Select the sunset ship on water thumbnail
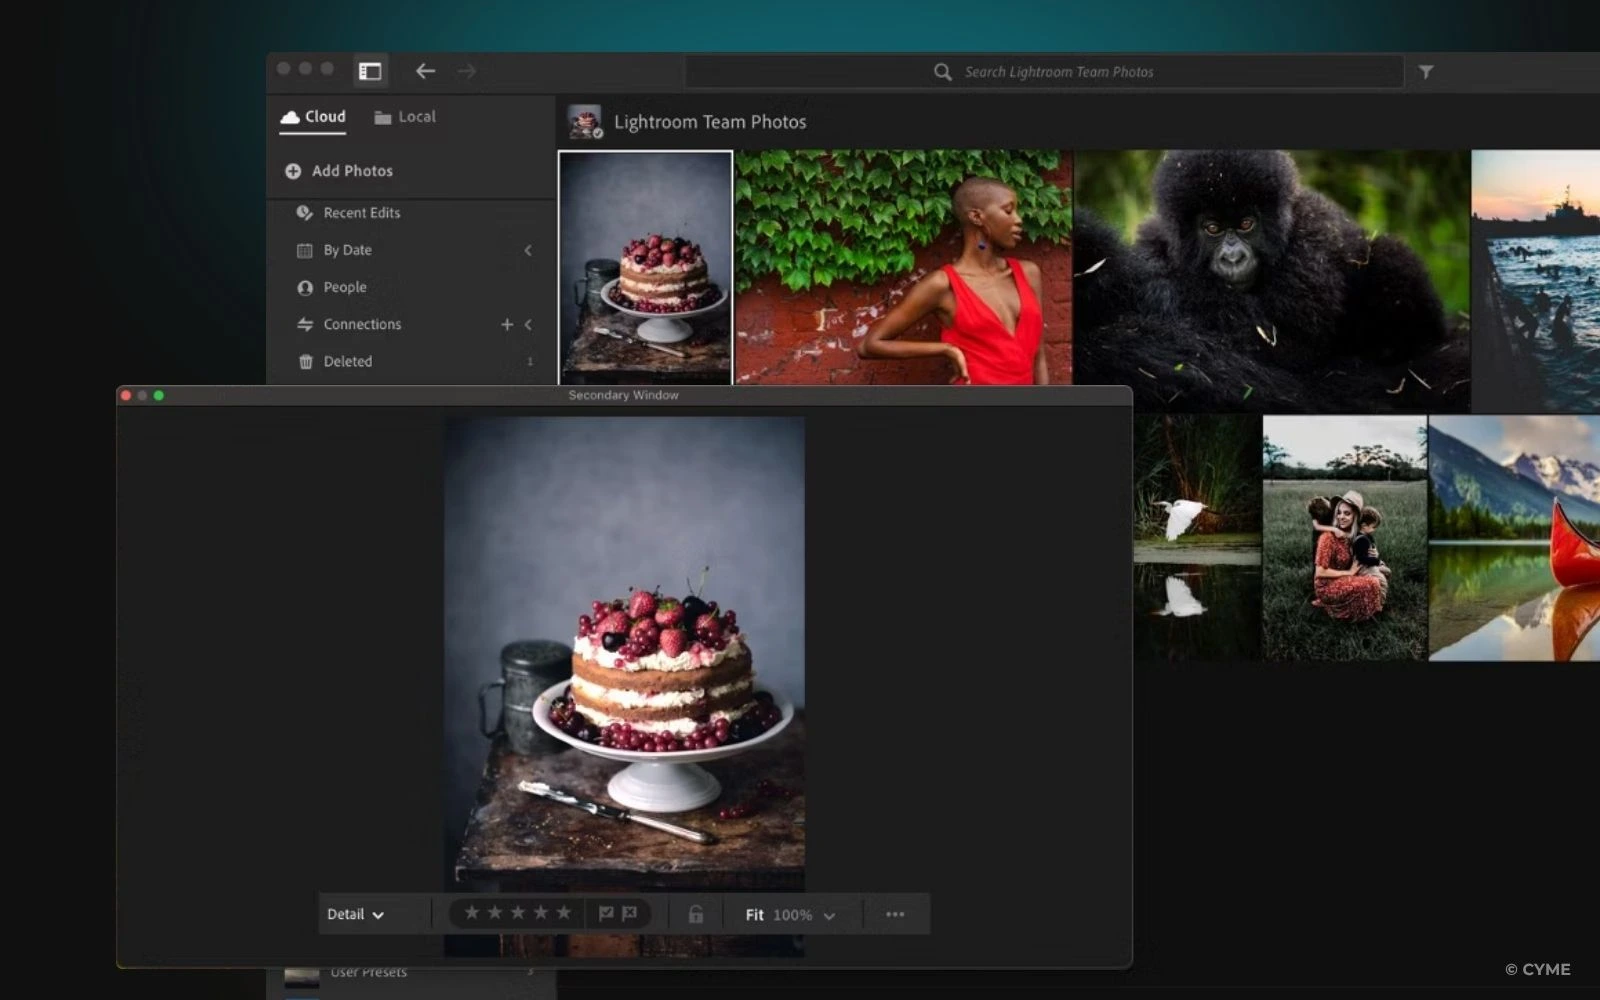 coord(1536,281)
